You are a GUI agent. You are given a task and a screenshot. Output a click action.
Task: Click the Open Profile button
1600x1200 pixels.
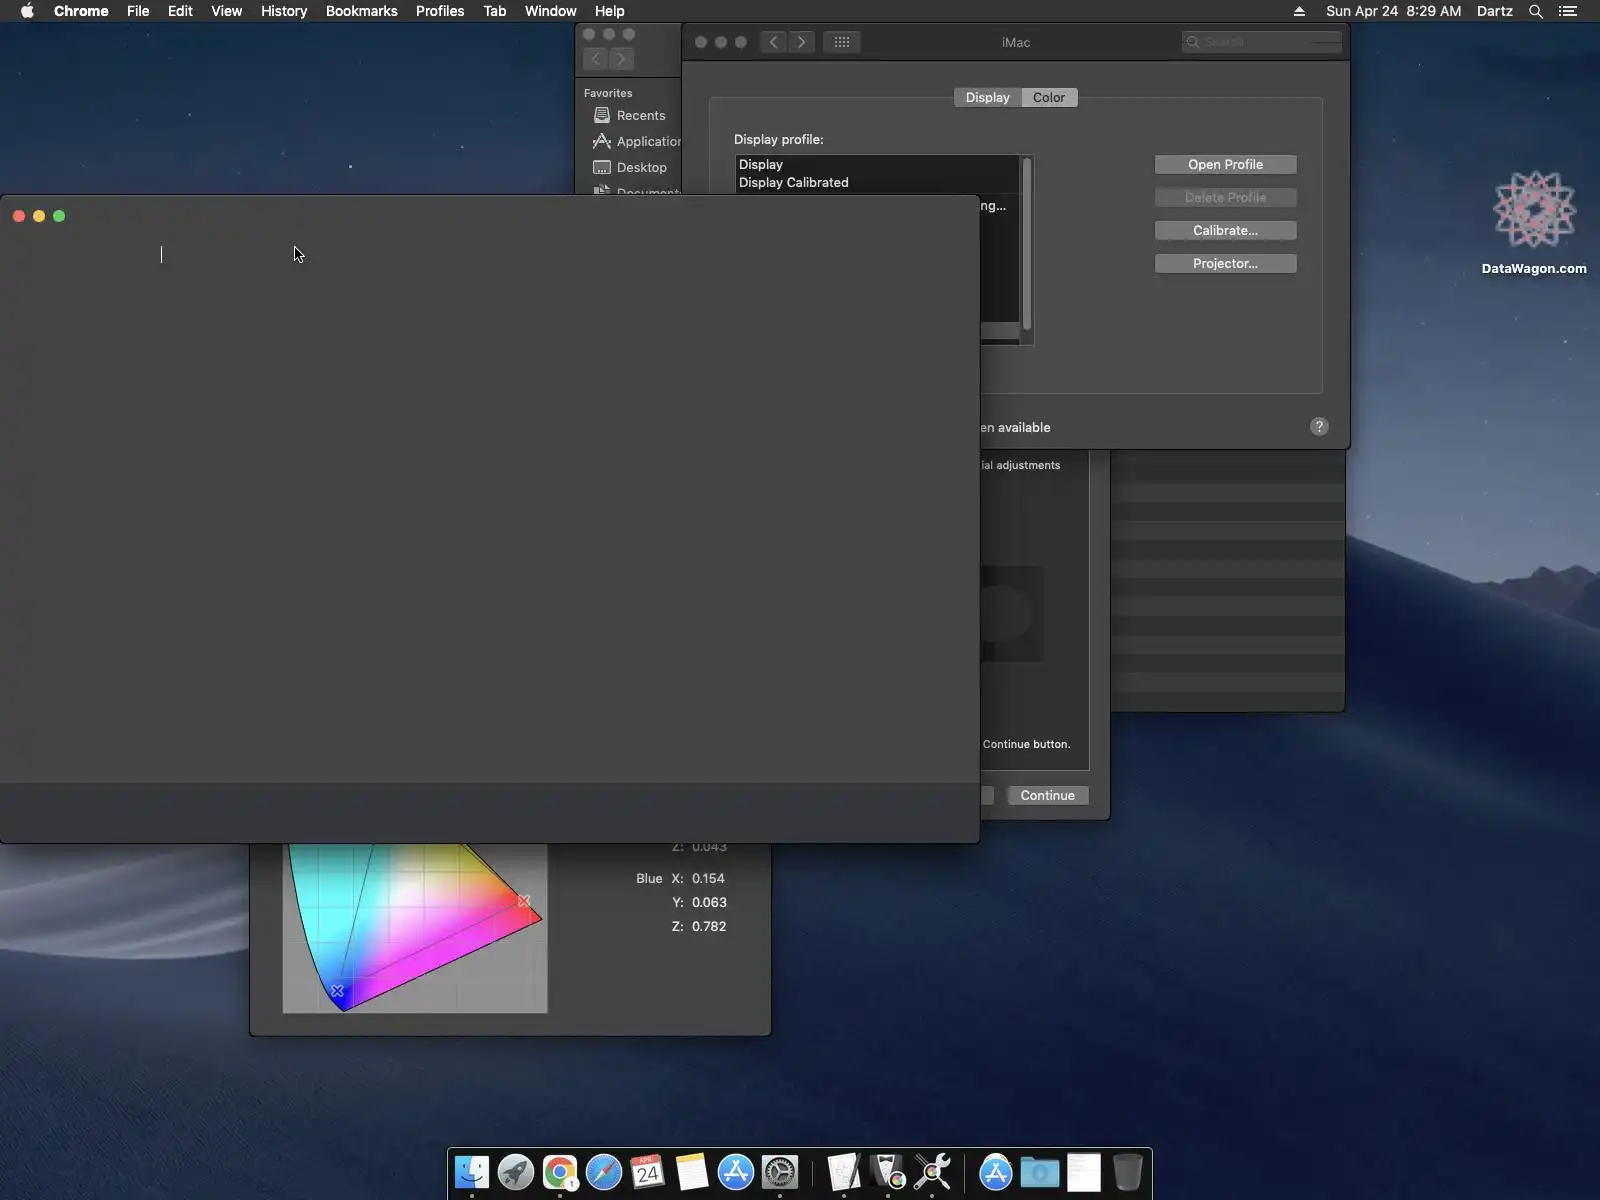(x=1225, y=164)
